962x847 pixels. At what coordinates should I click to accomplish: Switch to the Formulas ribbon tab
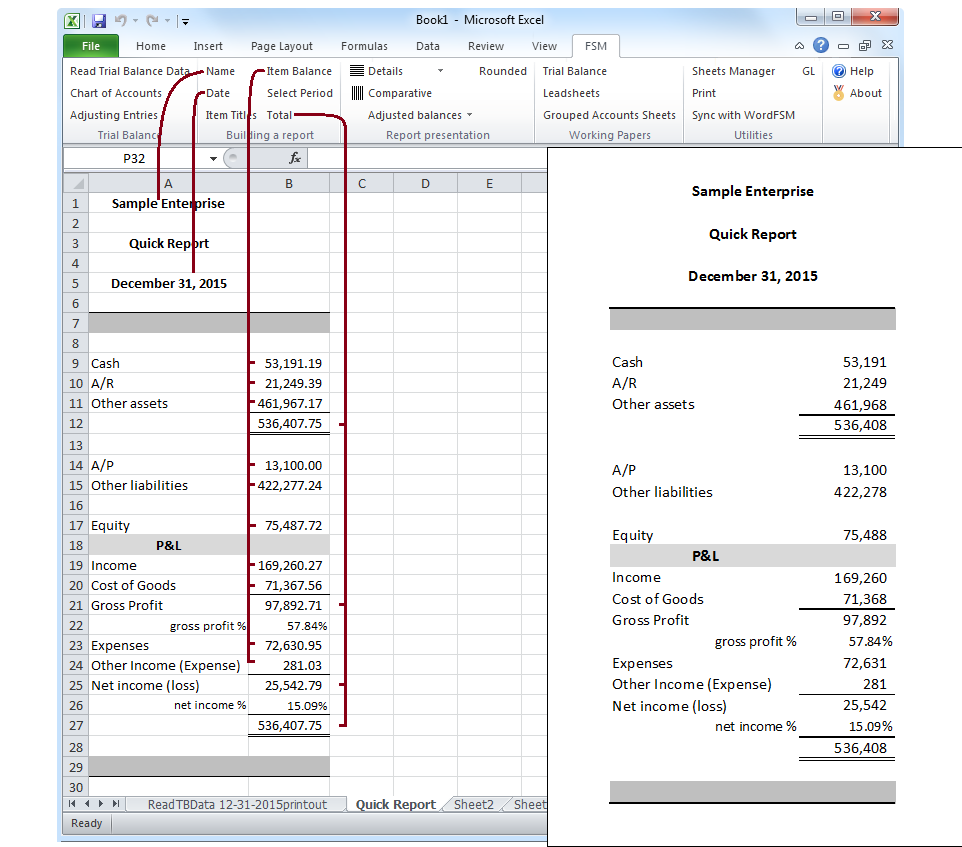tap(363, 45)
